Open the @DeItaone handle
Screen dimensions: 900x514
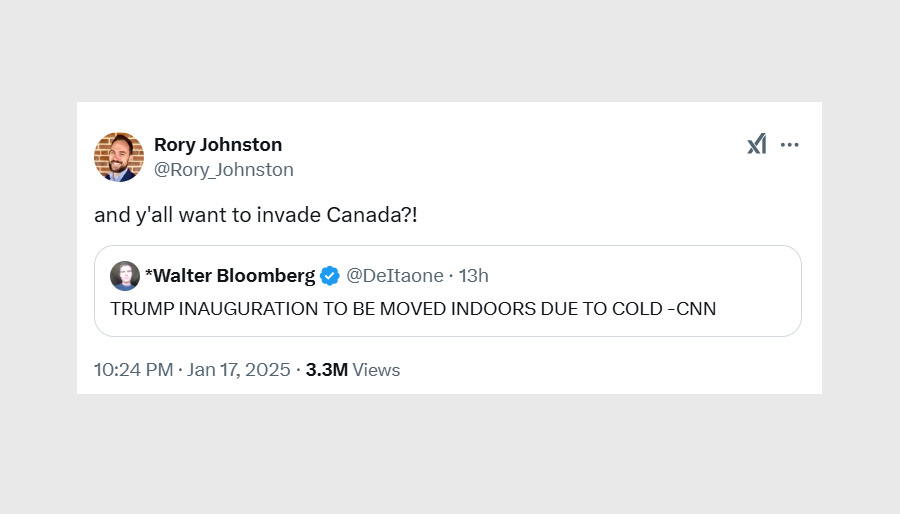pyautogui.click(x=394, y=276)
